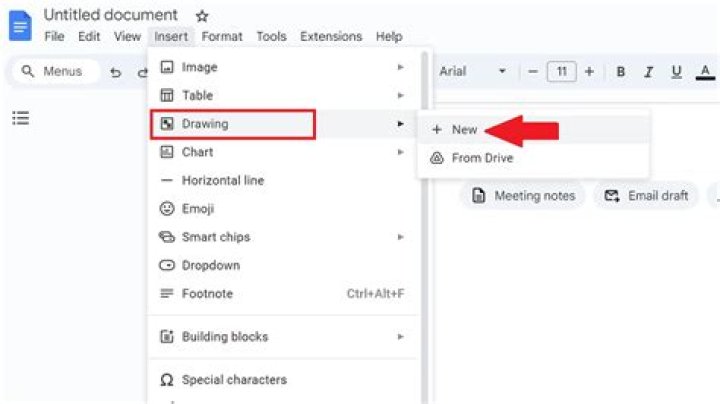Click the Email draft chip
The image size is (720, 404).
coord(646,196)
